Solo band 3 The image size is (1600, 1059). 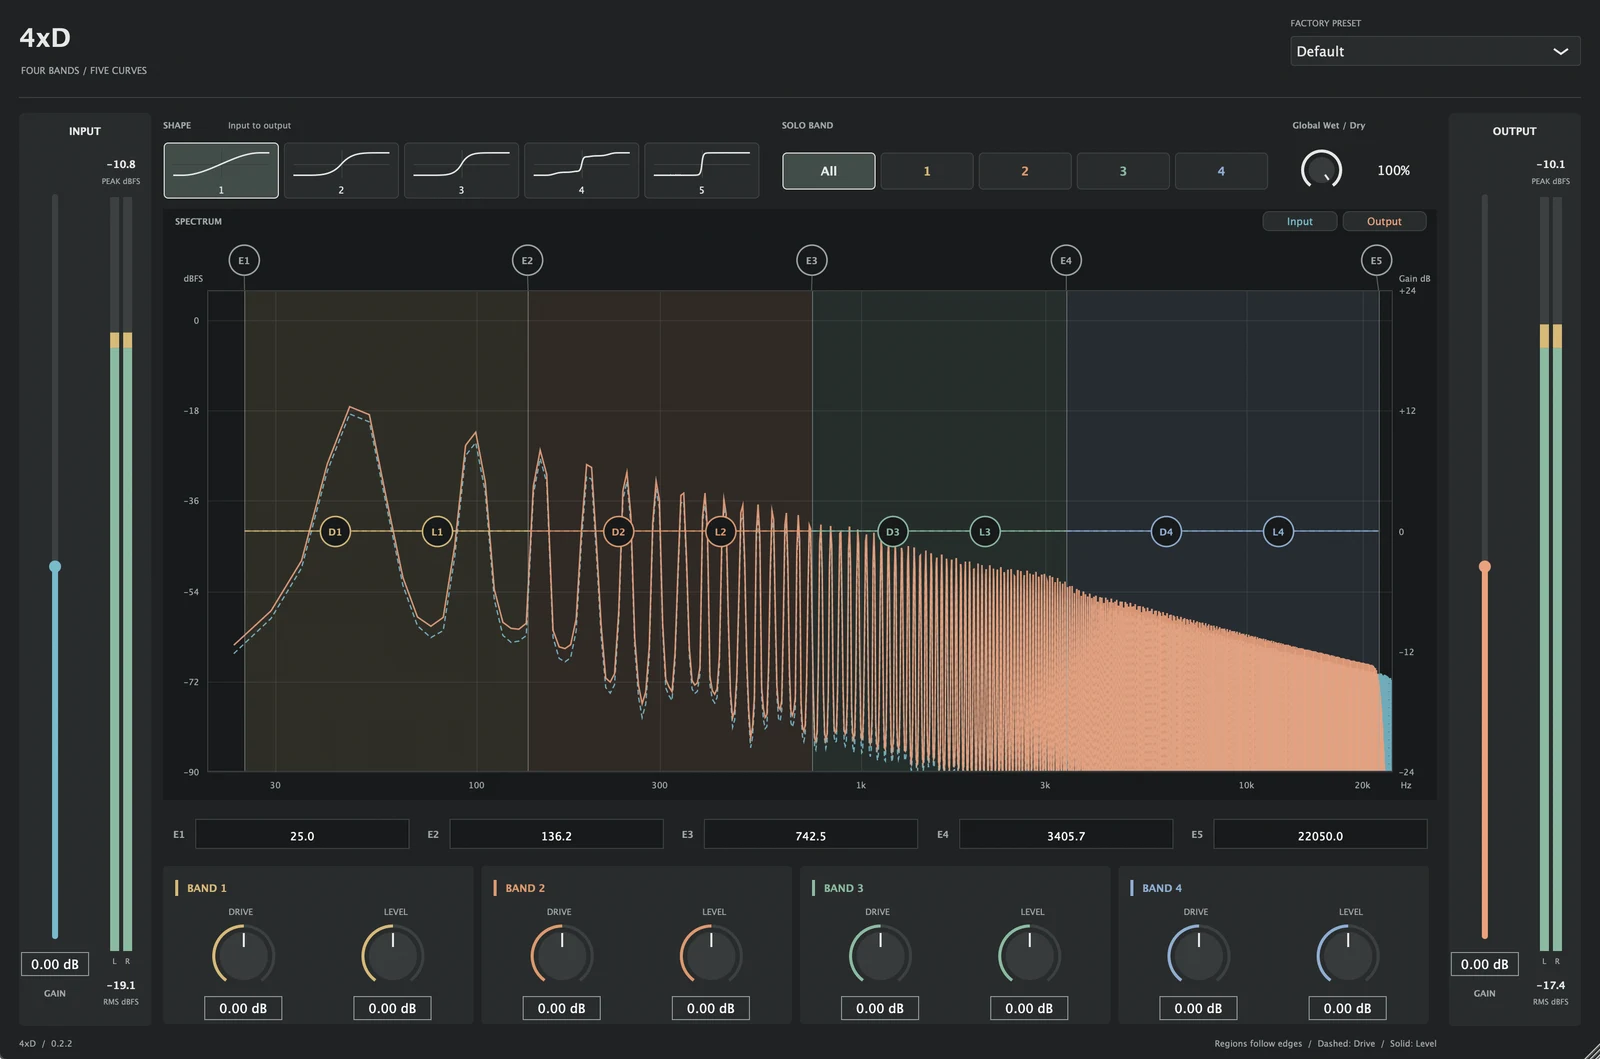pos(1123,171)
